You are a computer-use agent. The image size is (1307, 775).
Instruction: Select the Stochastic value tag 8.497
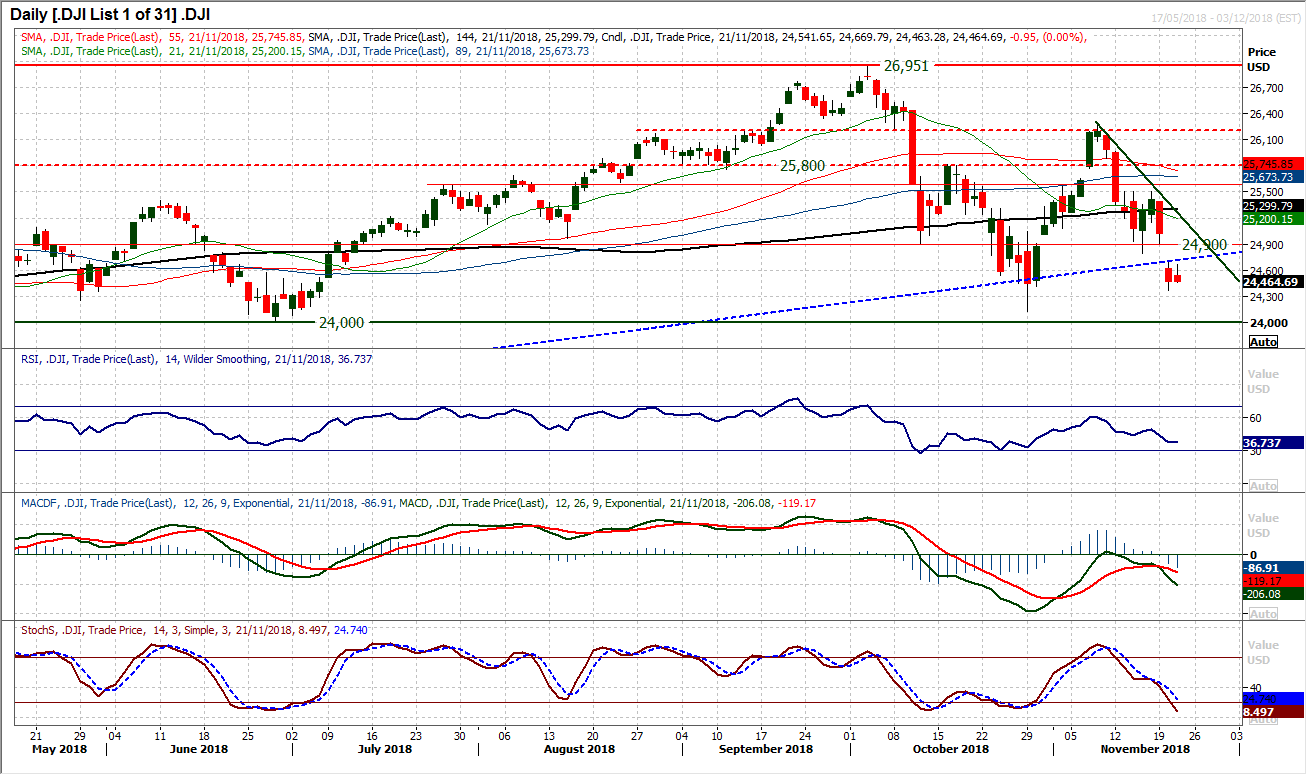pos(1272,712)
